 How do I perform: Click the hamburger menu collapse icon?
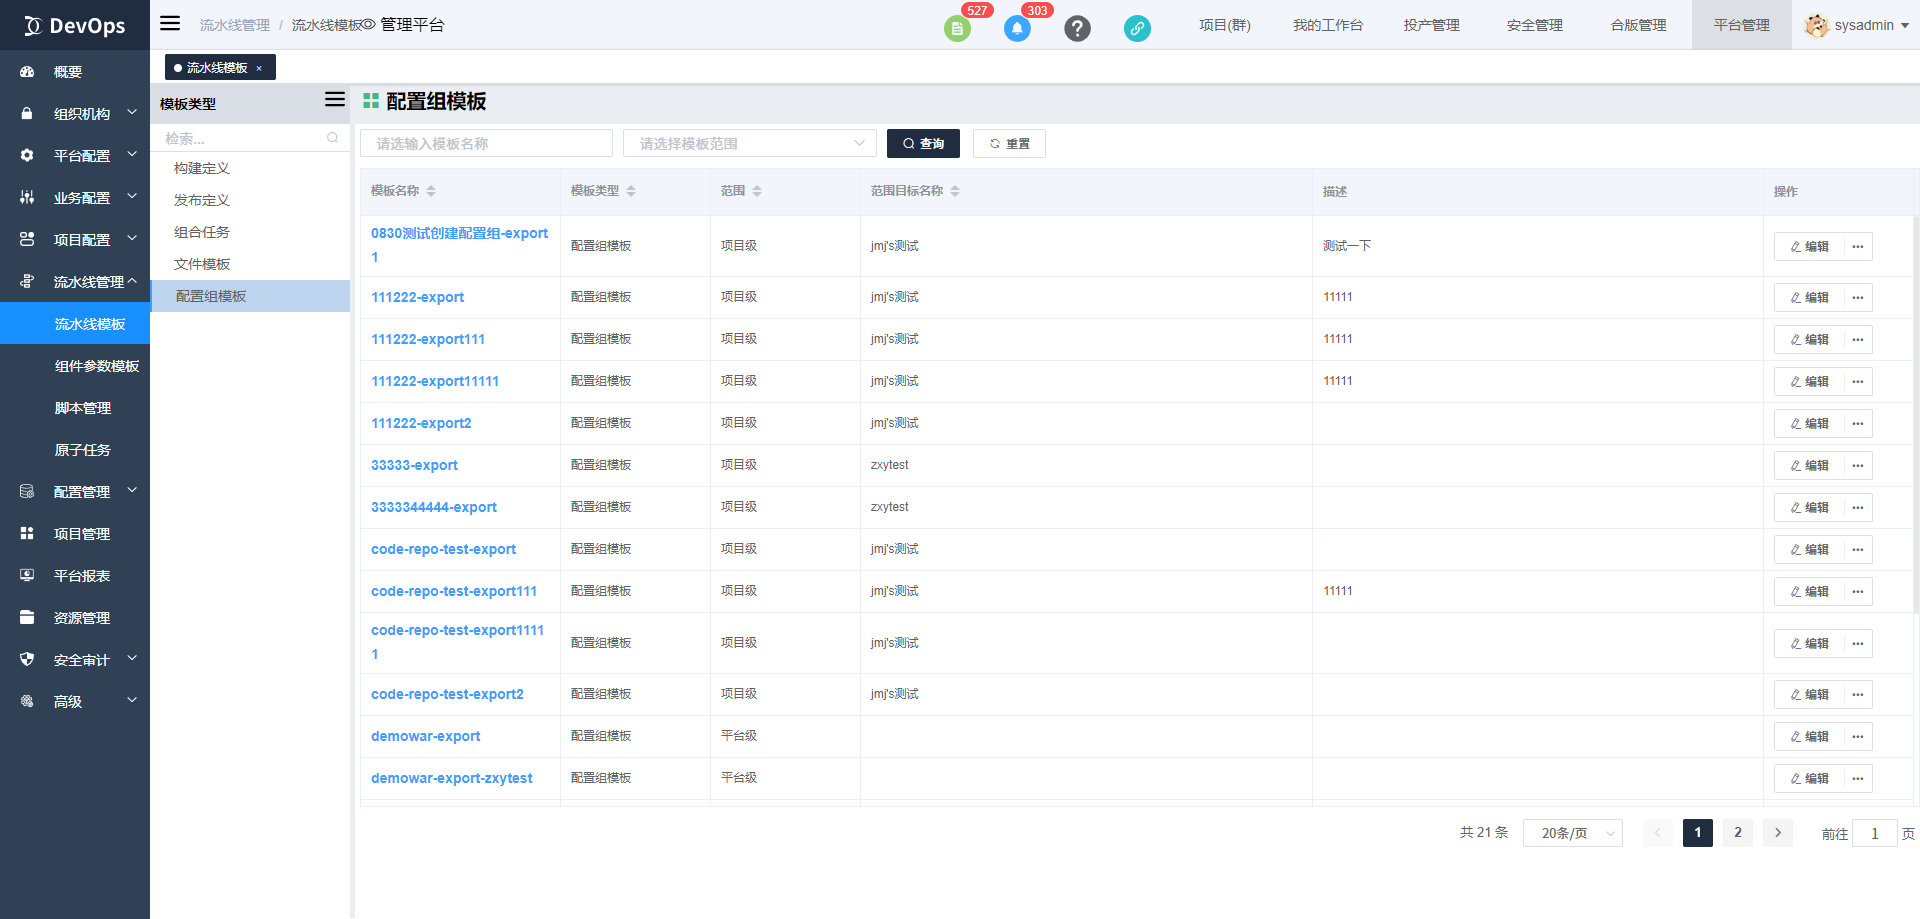tap(170, 24)
